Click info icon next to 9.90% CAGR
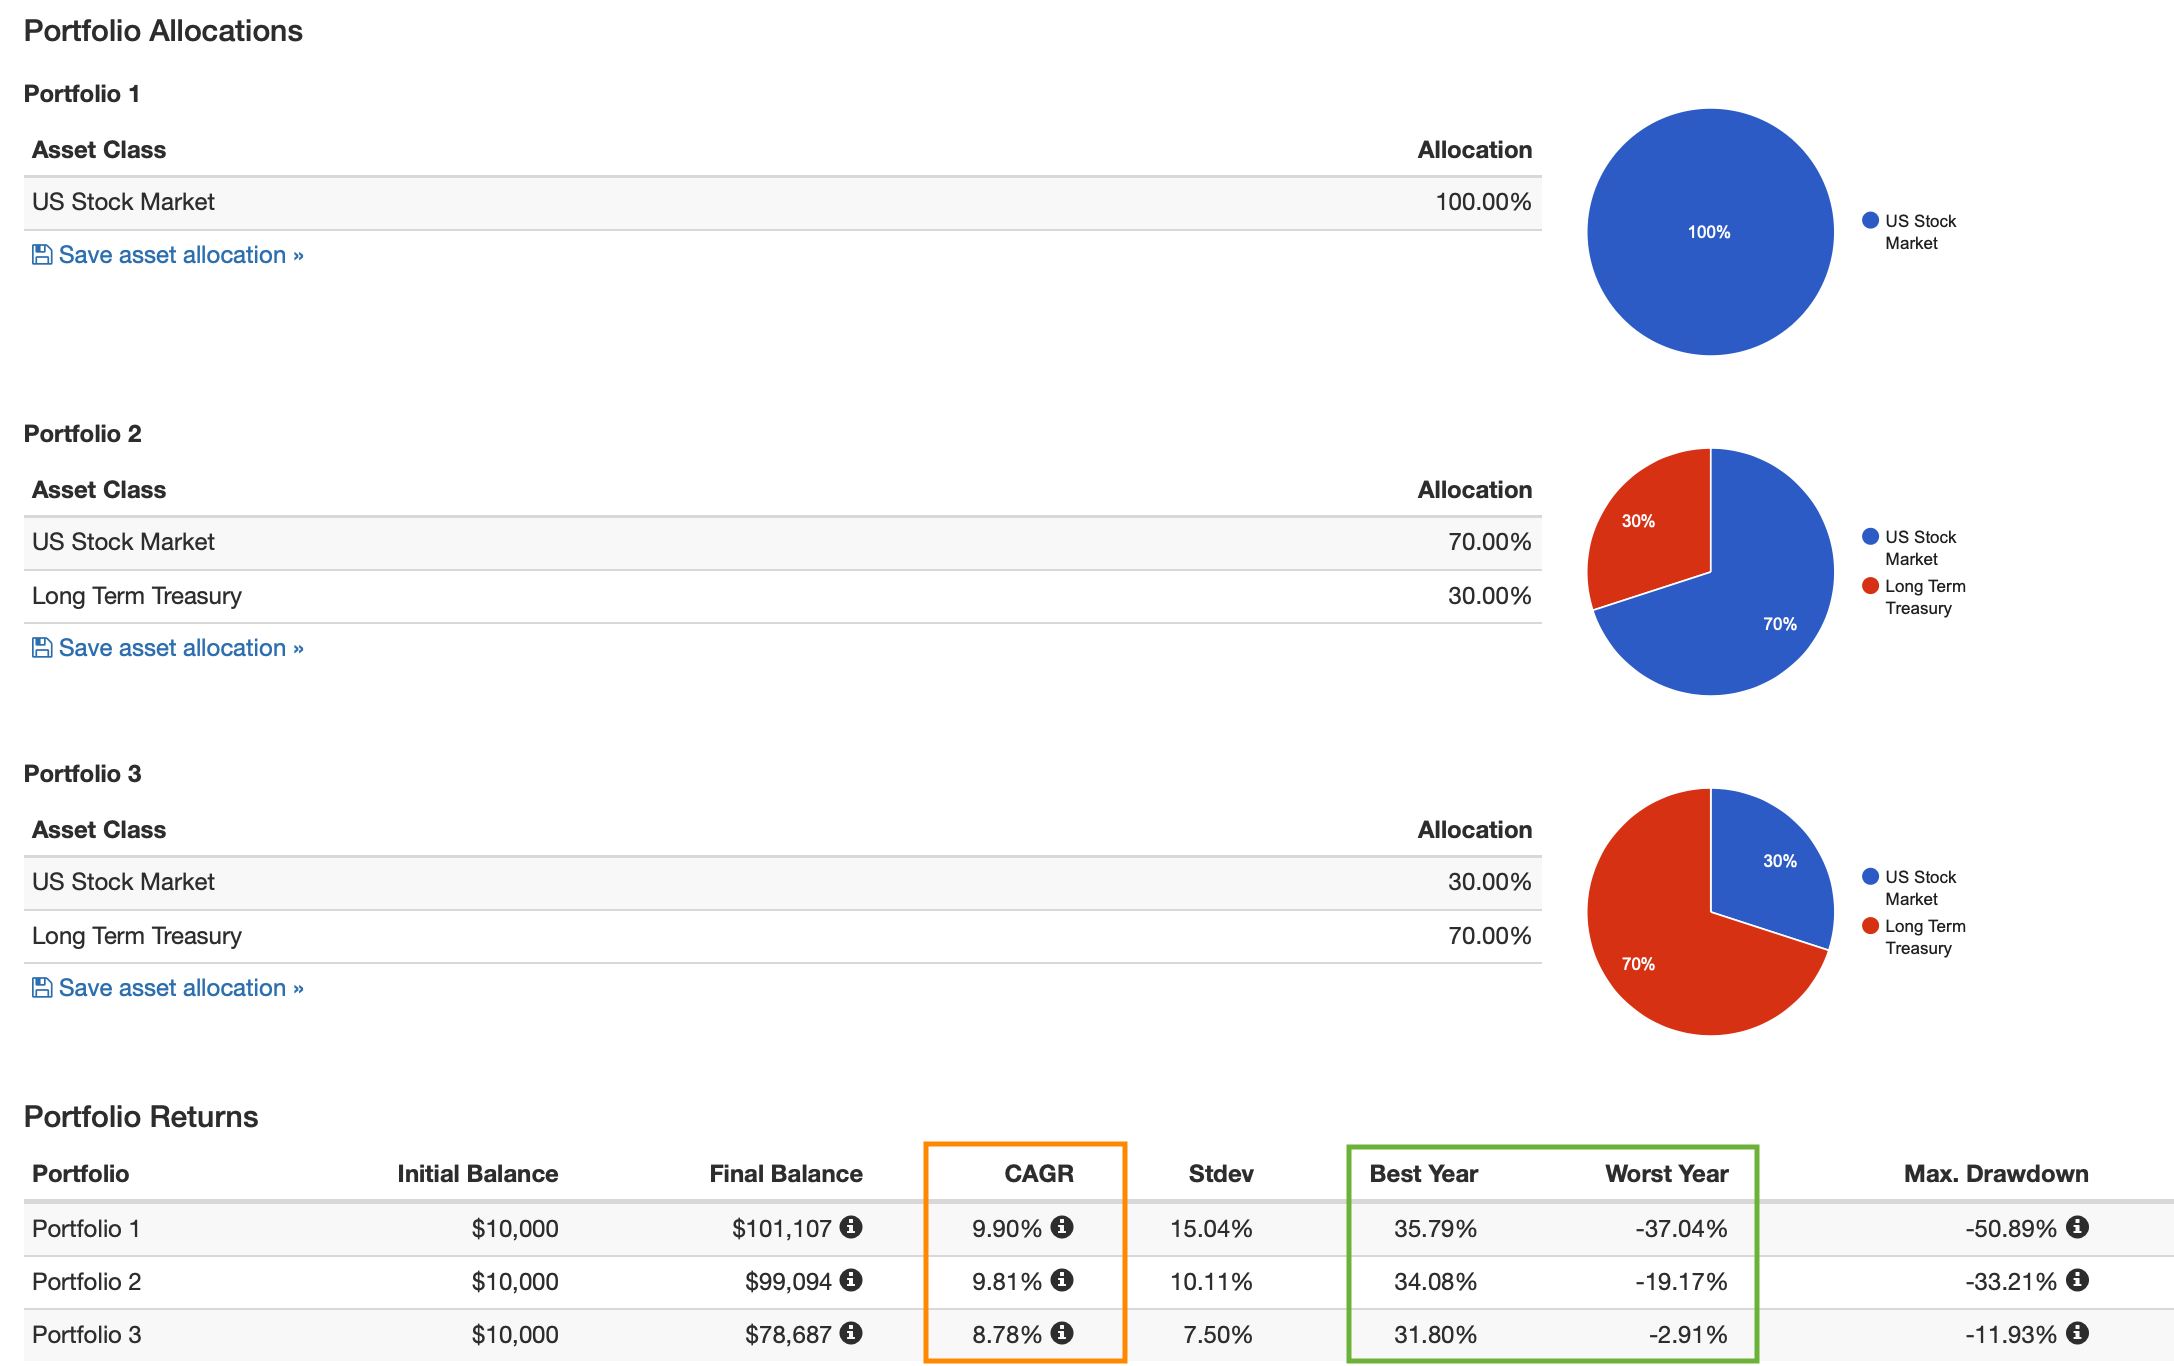Viewport: 2174px width, 1366px height. [x=1062, y=1227]
